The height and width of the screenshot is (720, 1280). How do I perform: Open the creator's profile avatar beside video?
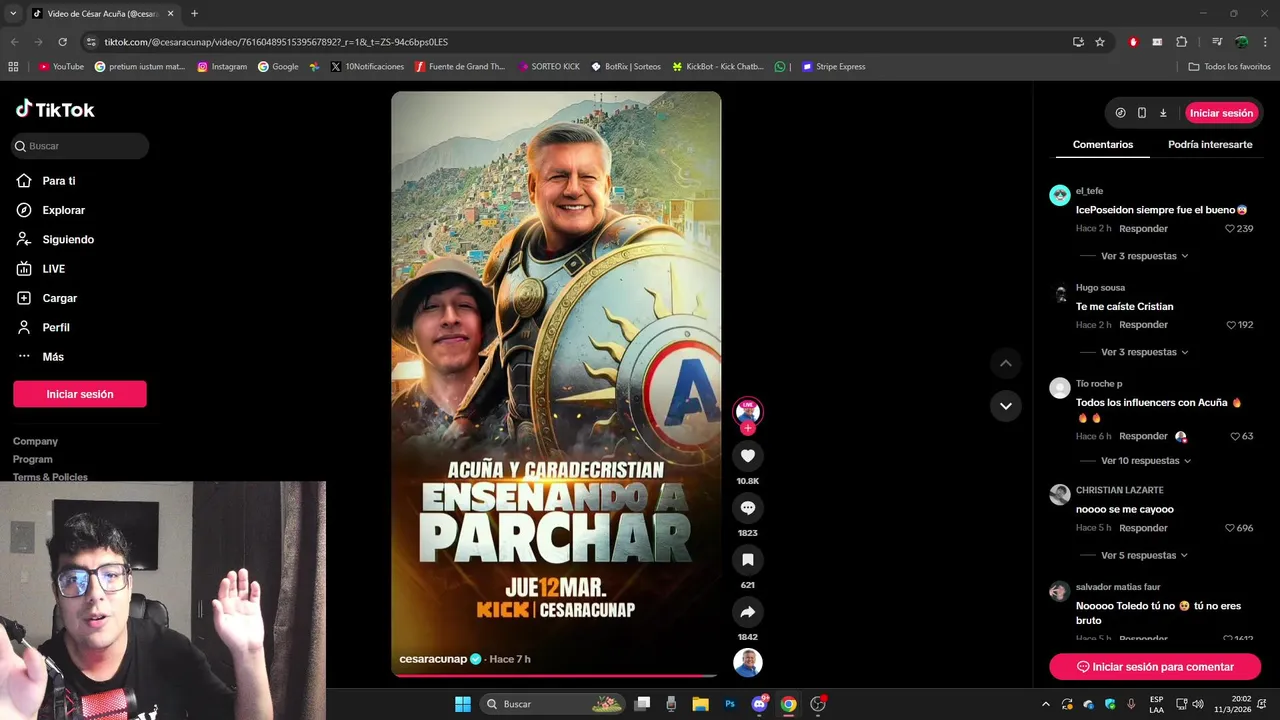(x=747, y=410)
